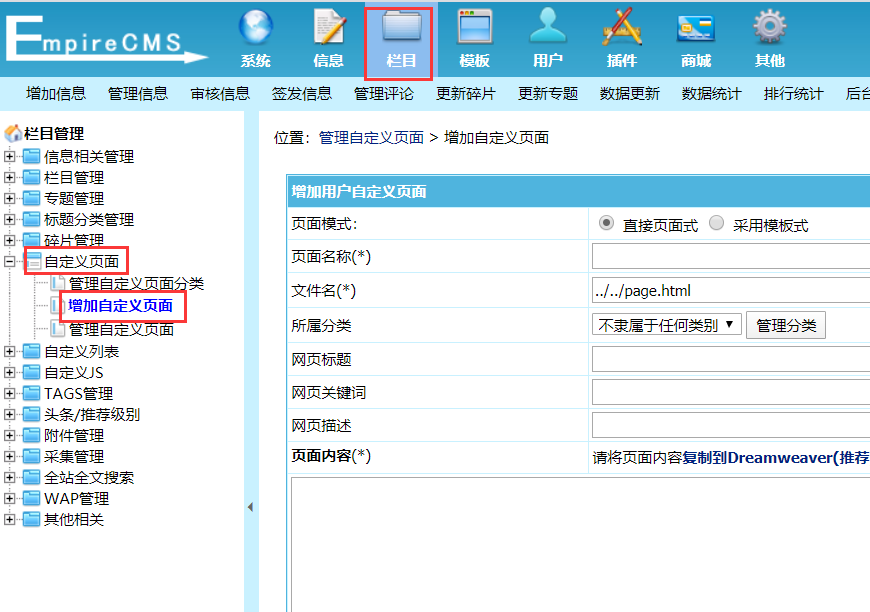The height and width of the screenshot is (612, 870).
Task: Follow the 管理自定义页面 breadcrumb link
Action: [371, 138]
